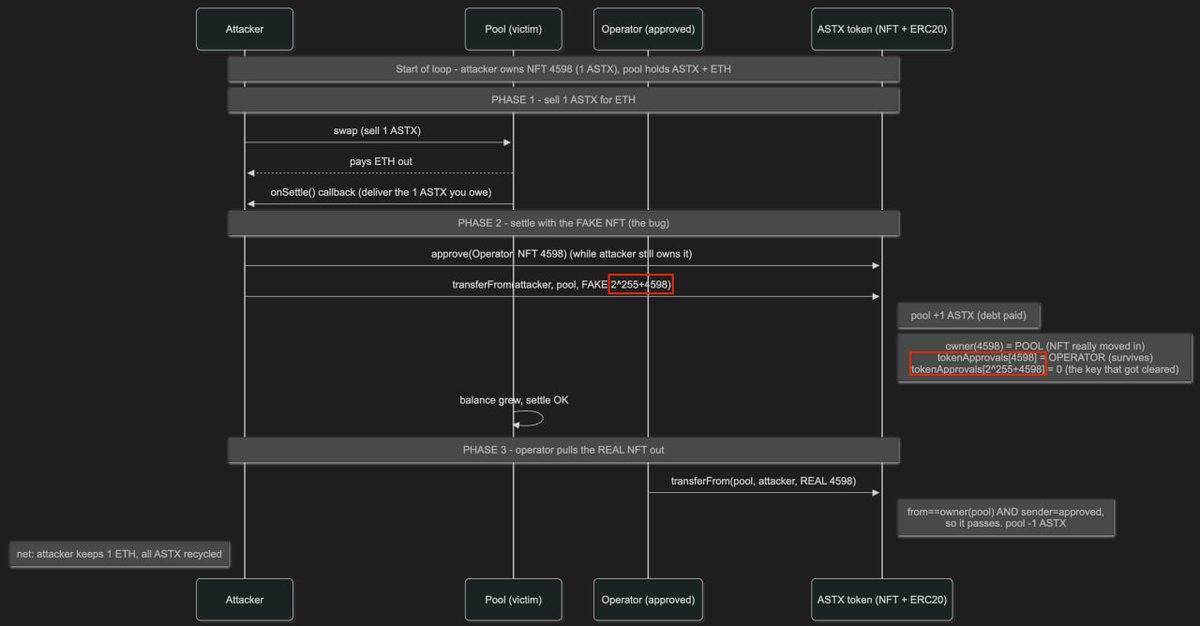Select the bottom Operator (approved) box
Viewport: 1200px width, 626px height.
coord(648,599)
